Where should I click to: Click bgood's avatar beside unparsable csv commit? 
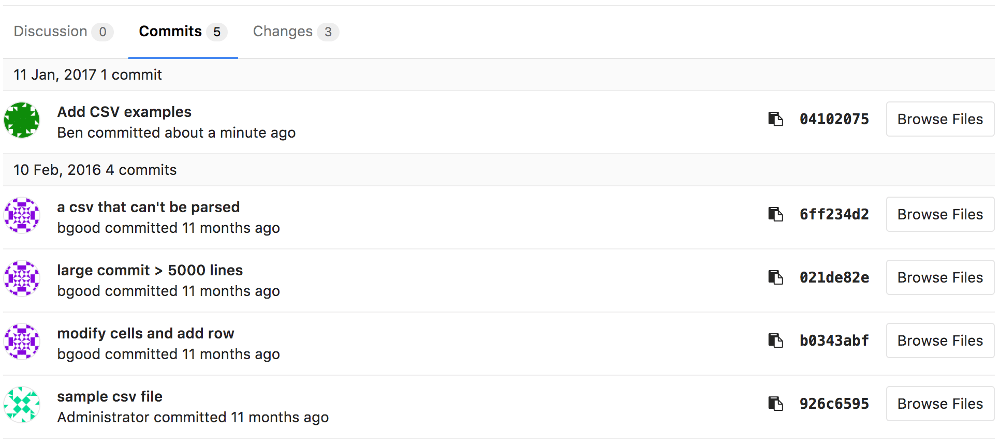(22, 215)
